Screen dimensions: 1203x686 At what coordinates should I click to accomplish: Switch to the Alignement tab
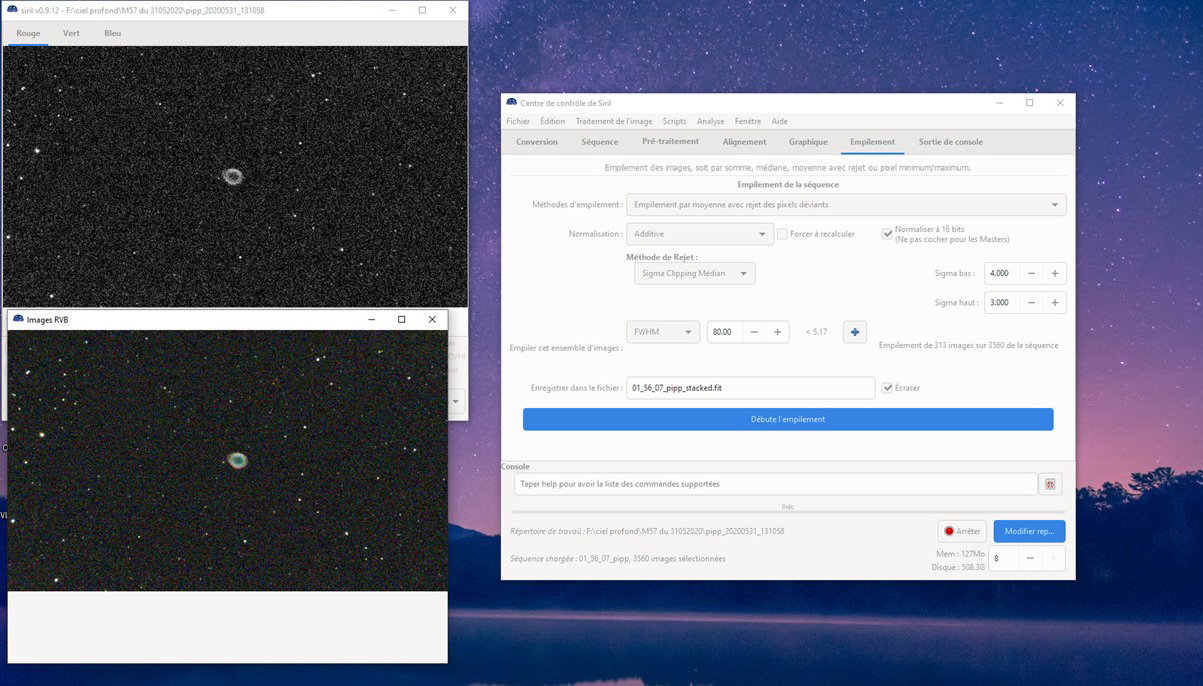pyautogui.click(x=744, y=142)
